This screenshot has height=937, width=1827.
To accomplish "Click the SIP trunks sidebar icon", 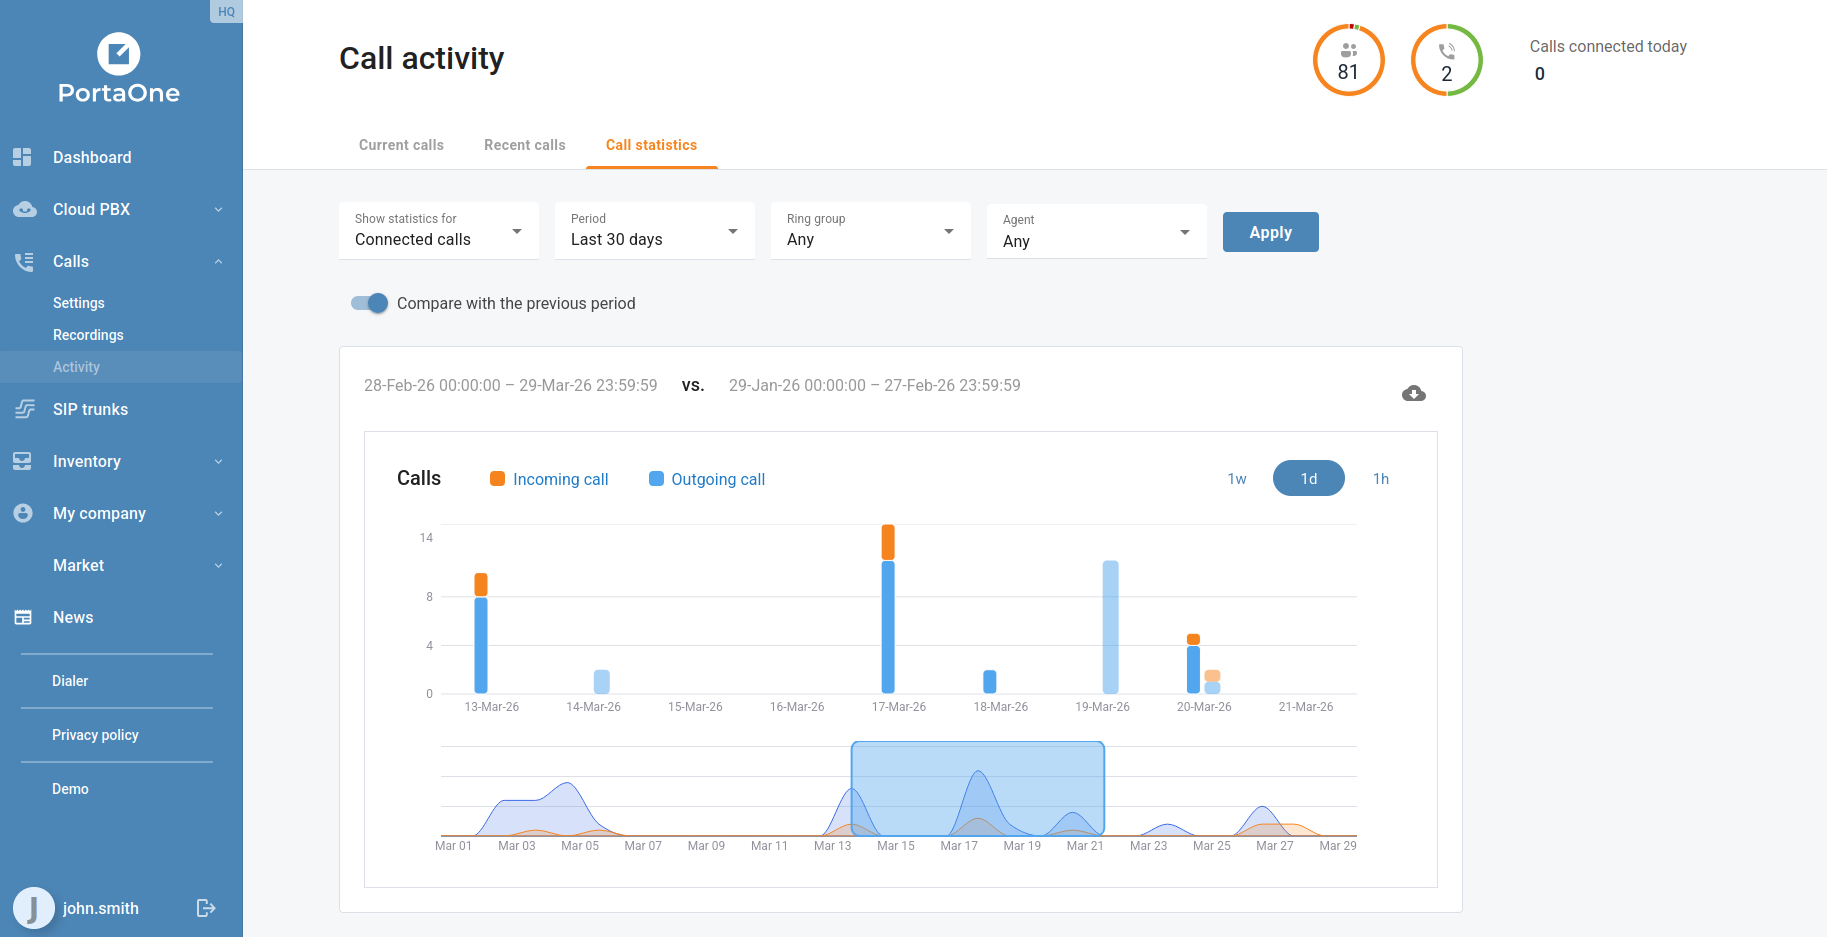I will [24, 409].
